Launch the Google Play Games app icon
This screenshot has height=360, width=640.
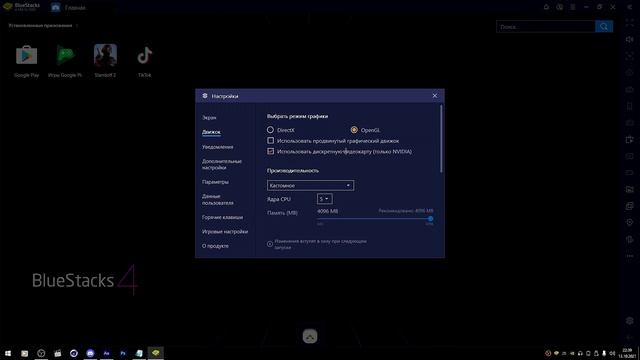(x=65, y=55)
